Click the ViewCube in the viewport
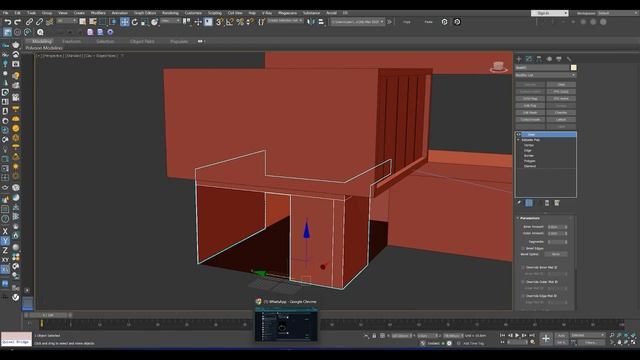640x360 pixels. tap(498, 67)
